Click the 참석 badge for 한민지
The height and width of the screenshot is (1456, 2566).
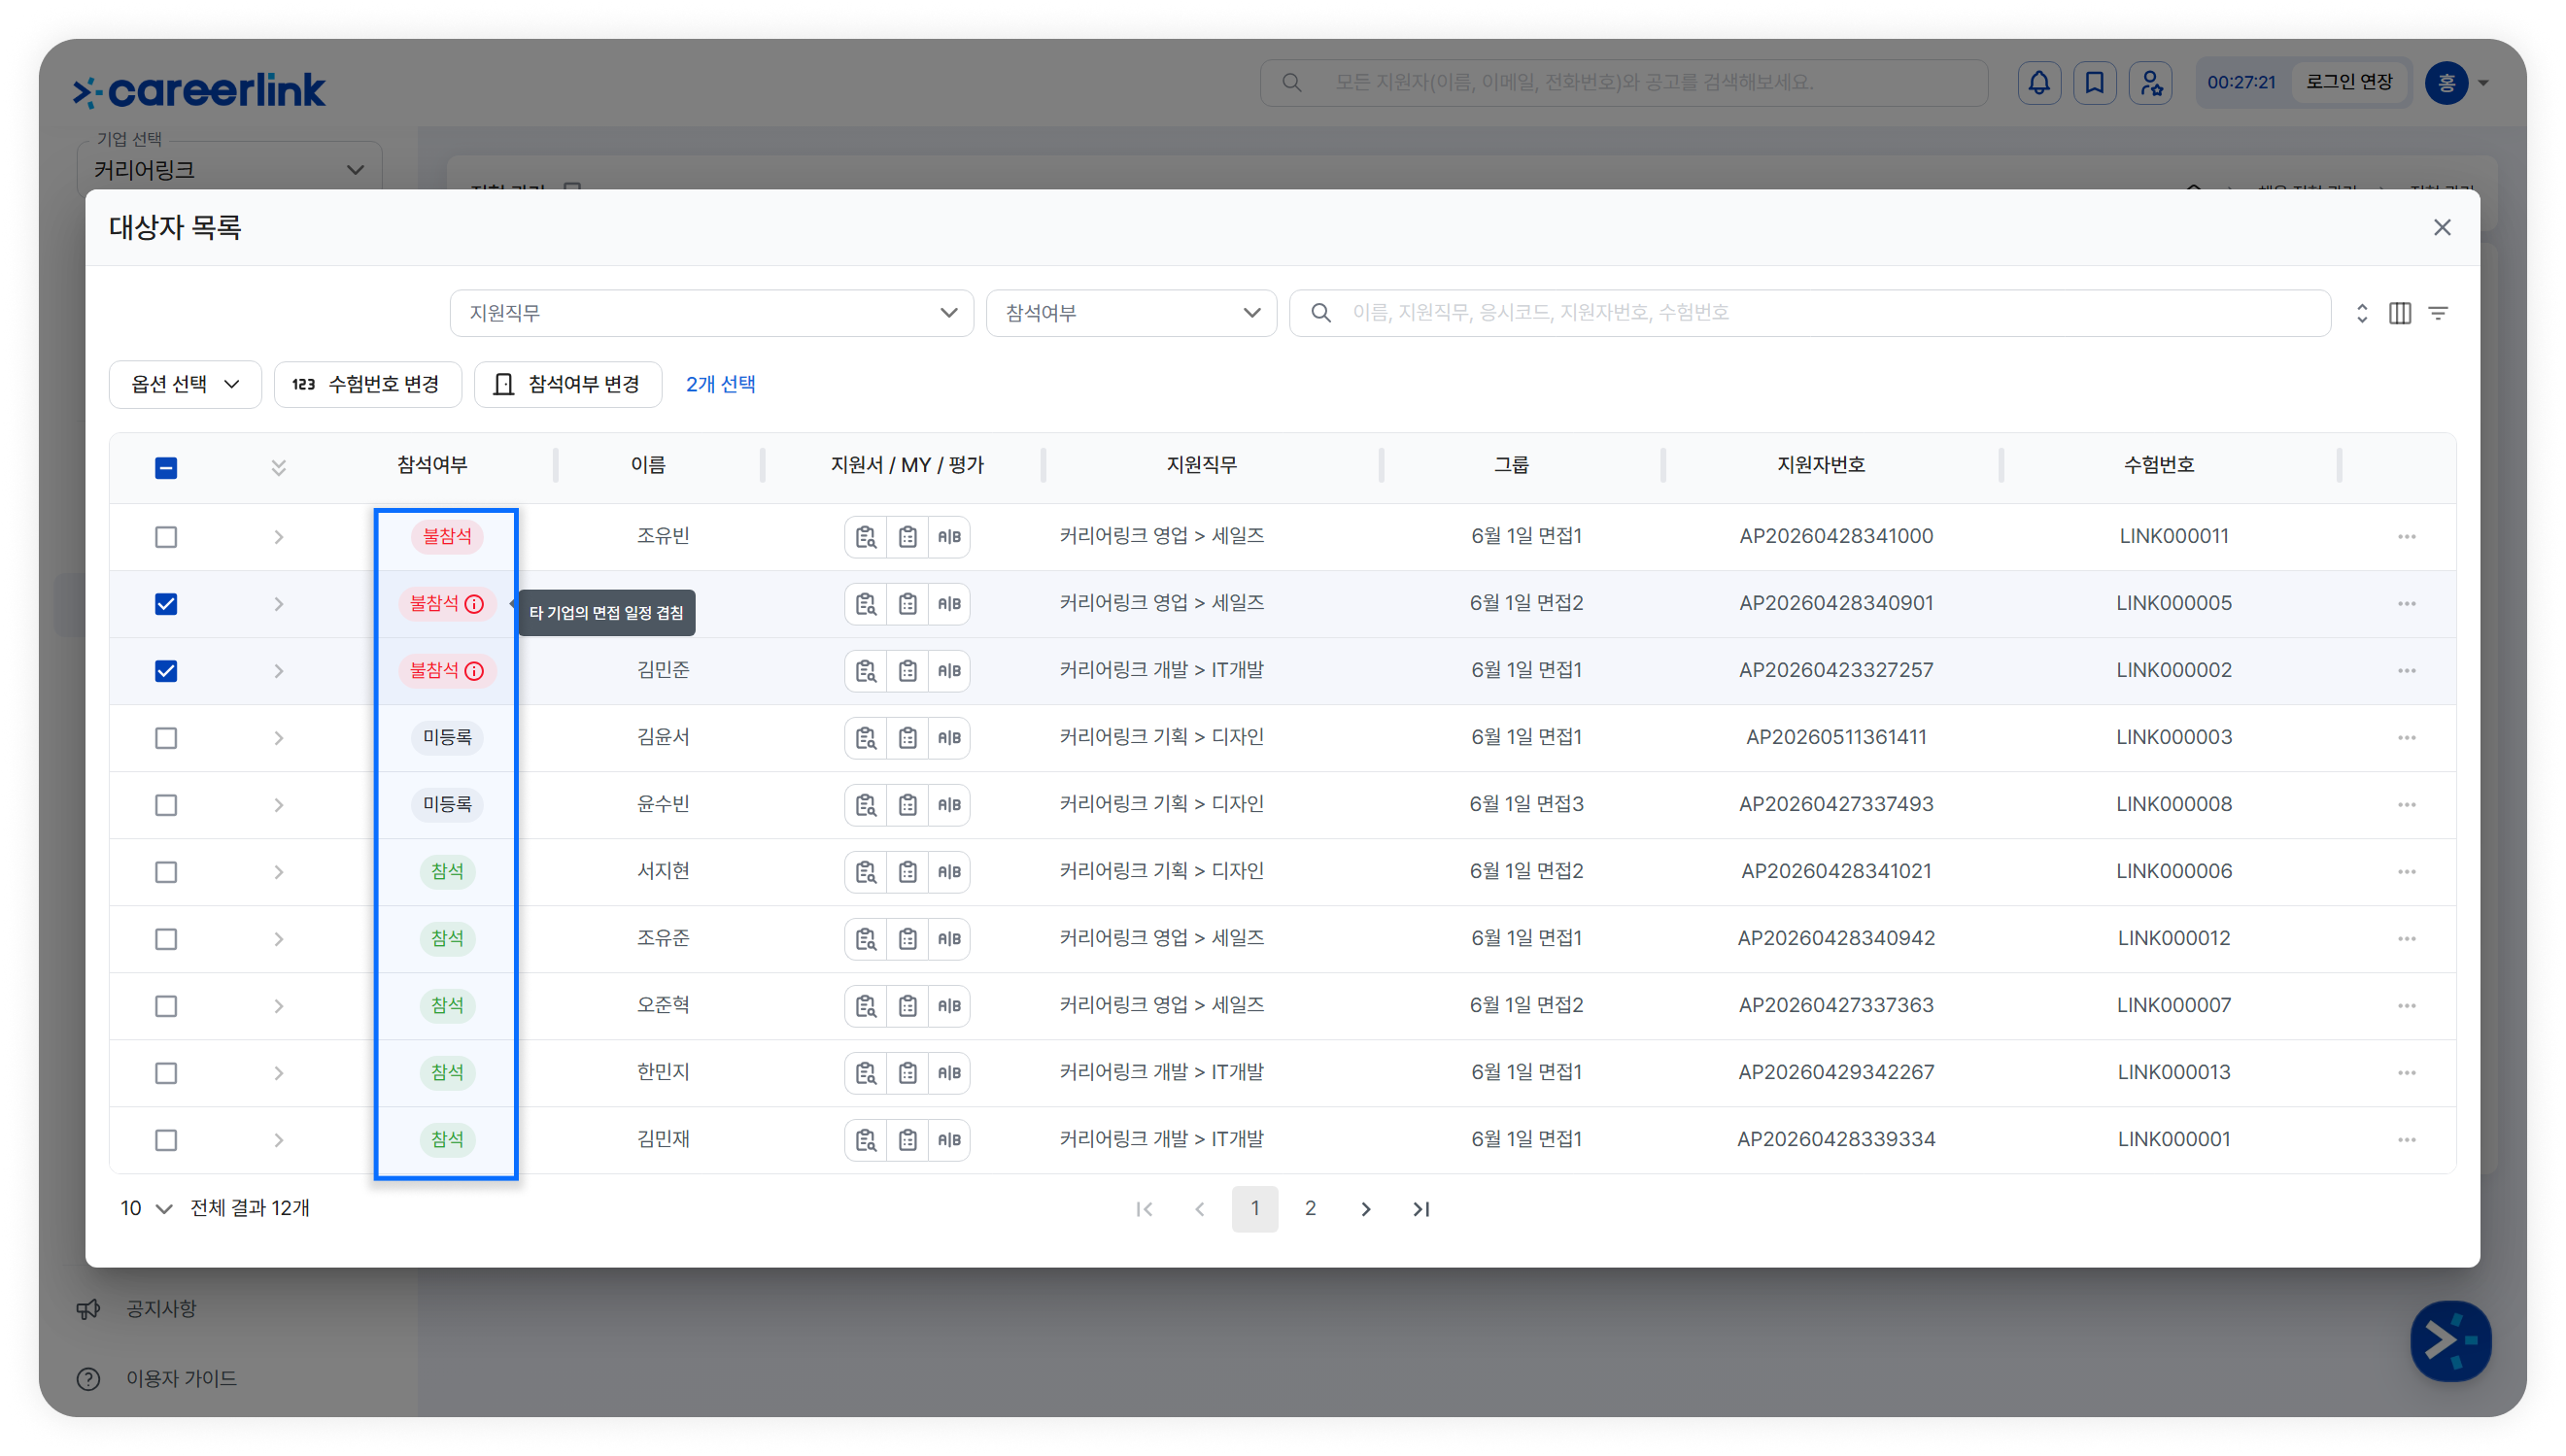447,1073
